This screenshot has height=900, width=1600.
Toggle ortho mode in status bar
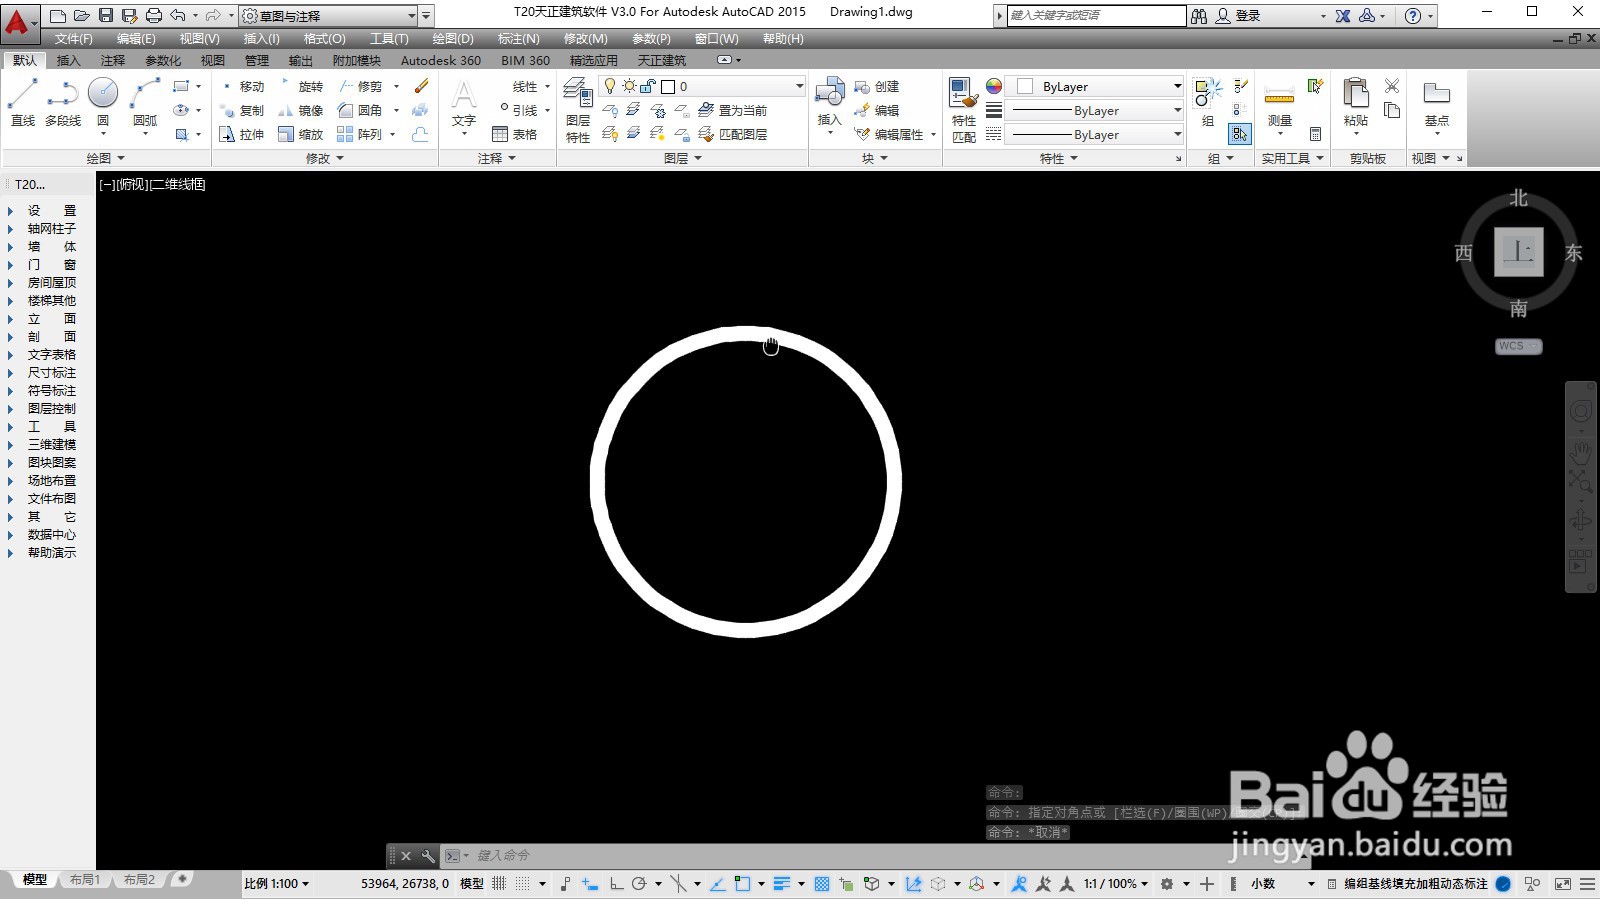(616, 884)
